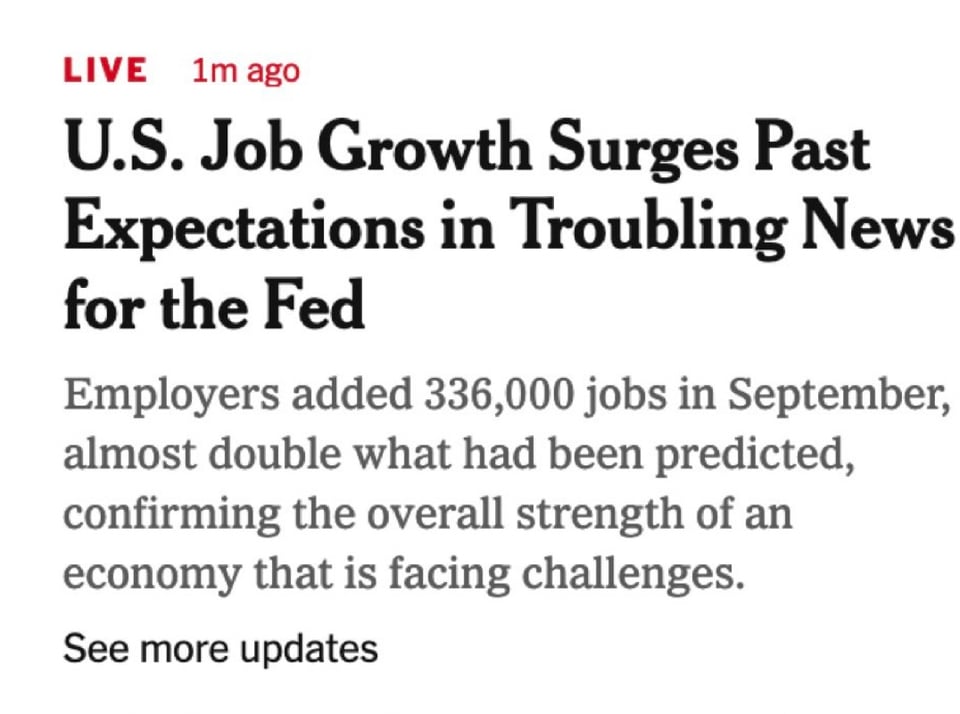Click the "1m ago" timestamp
The image size is (960, 714).
[x=244, y=71]
